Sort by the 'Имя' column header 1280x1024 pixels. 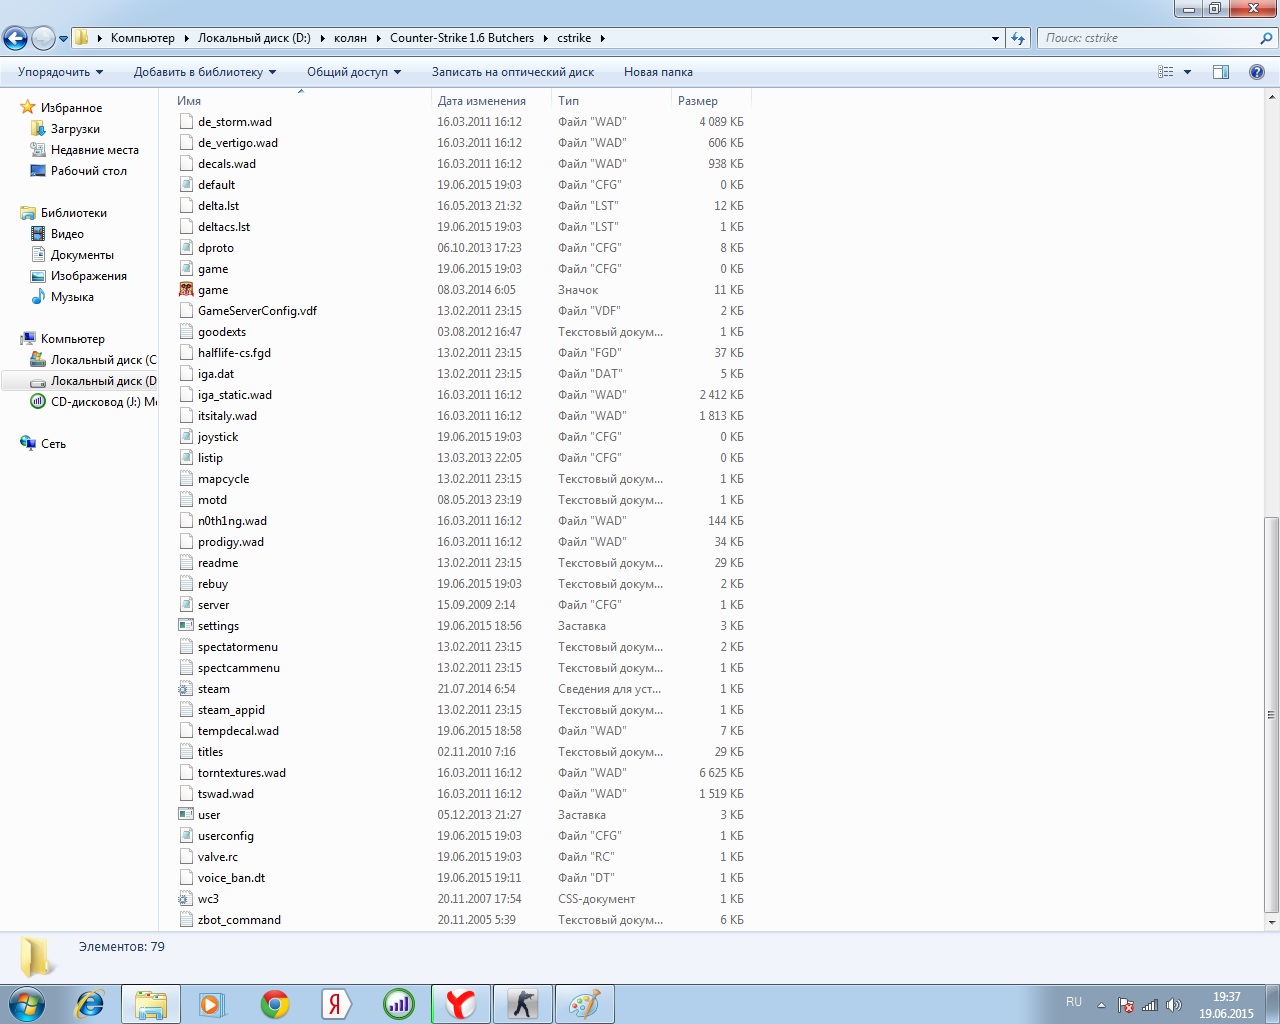189,101
